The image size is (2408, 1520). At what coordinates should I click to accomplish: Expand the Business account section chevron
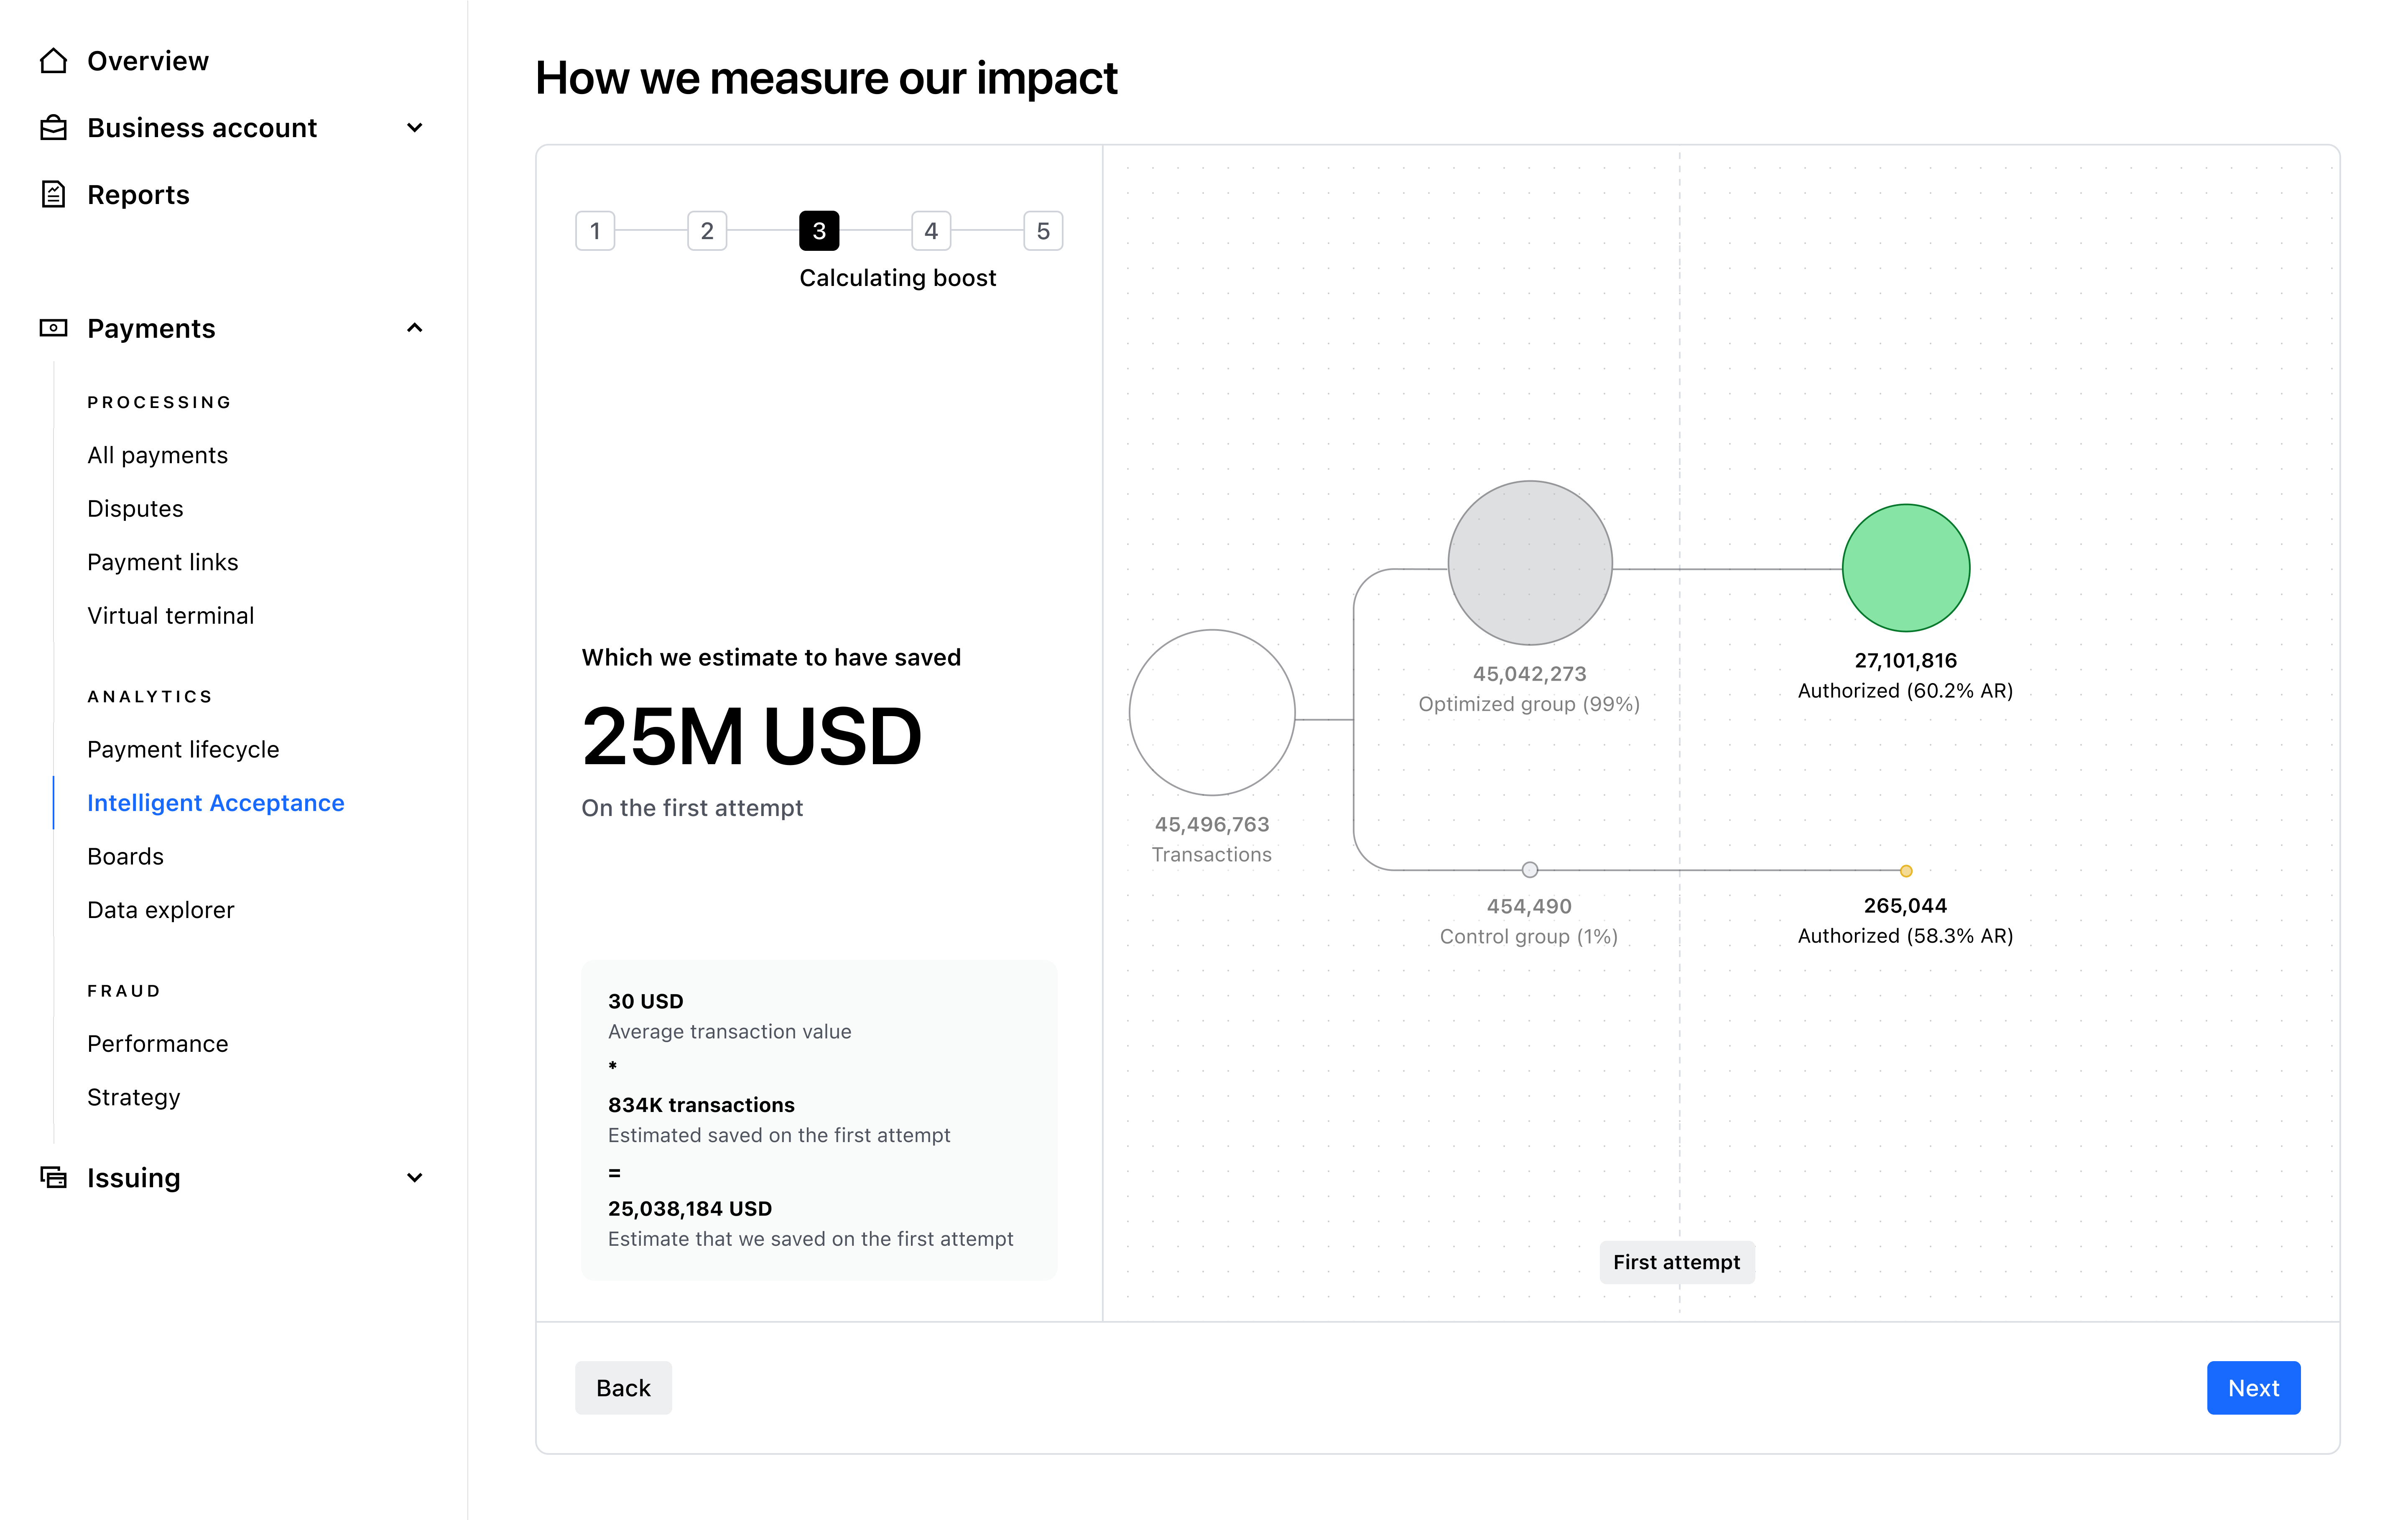pyautogui.click(x=415, y=128)
